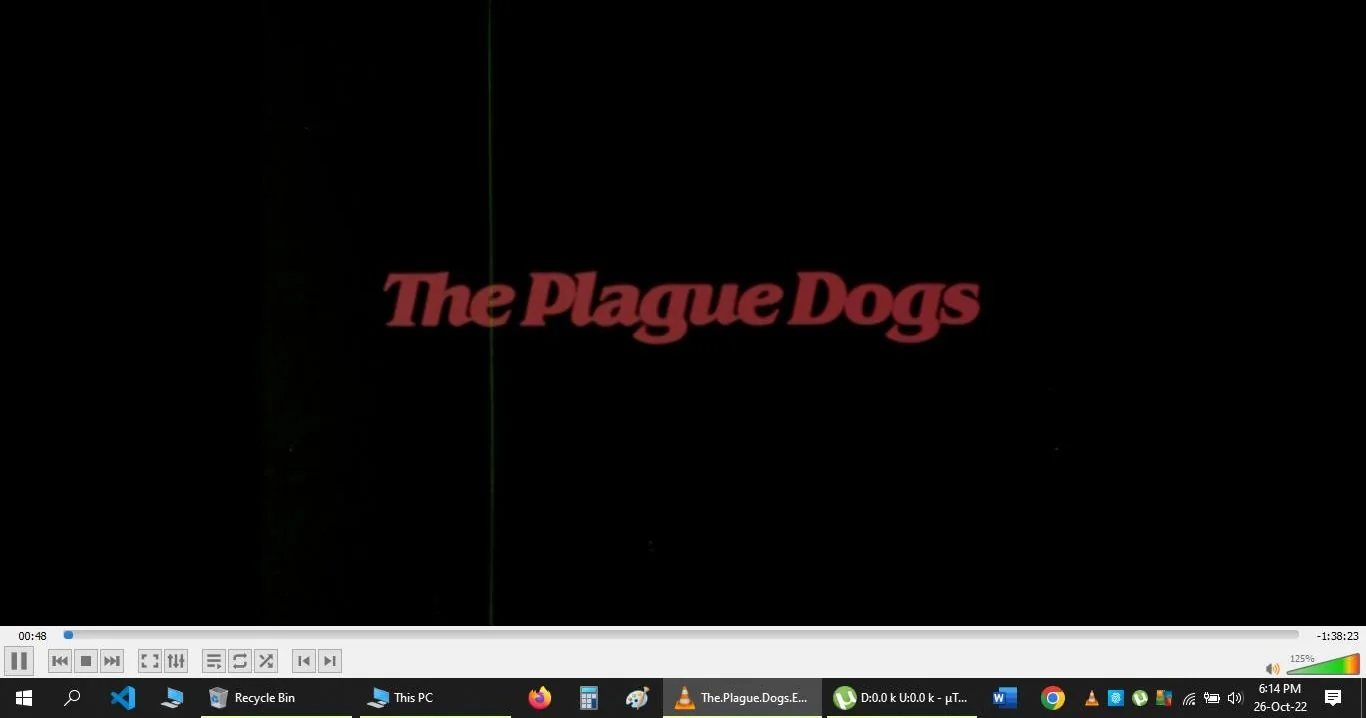Click the elapsed time 00:48

[x=32, y=636]
